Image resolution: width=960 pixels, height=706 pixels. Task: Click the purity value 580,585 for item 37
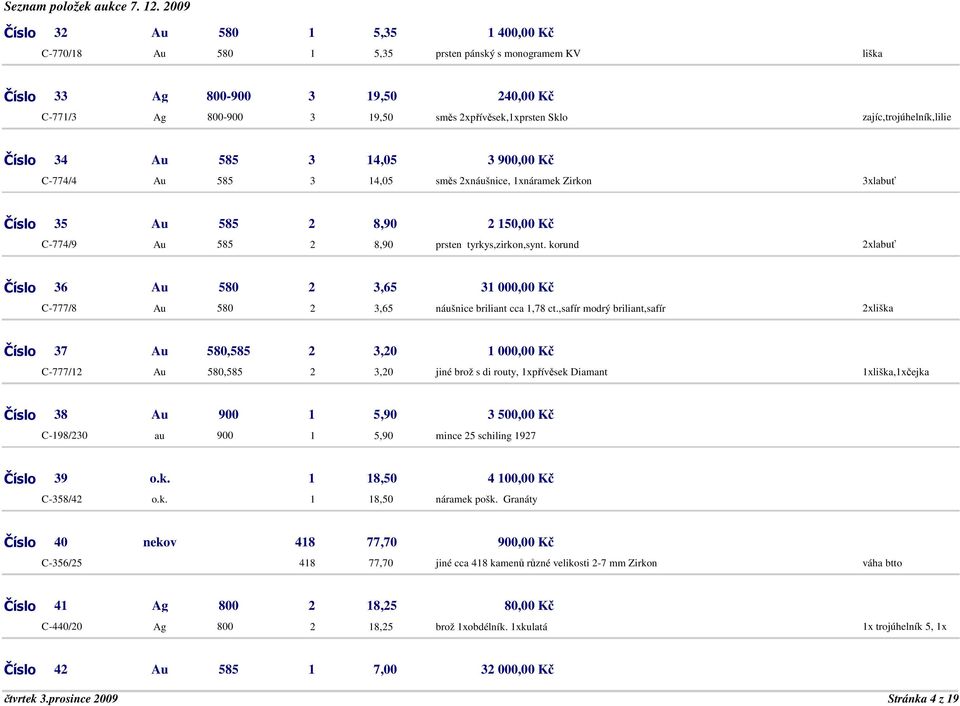click(228, 351)
